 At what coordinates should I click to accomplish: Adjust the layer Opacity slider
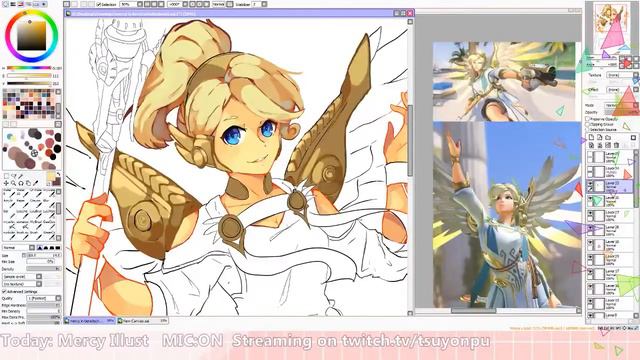tap(621, 112)
